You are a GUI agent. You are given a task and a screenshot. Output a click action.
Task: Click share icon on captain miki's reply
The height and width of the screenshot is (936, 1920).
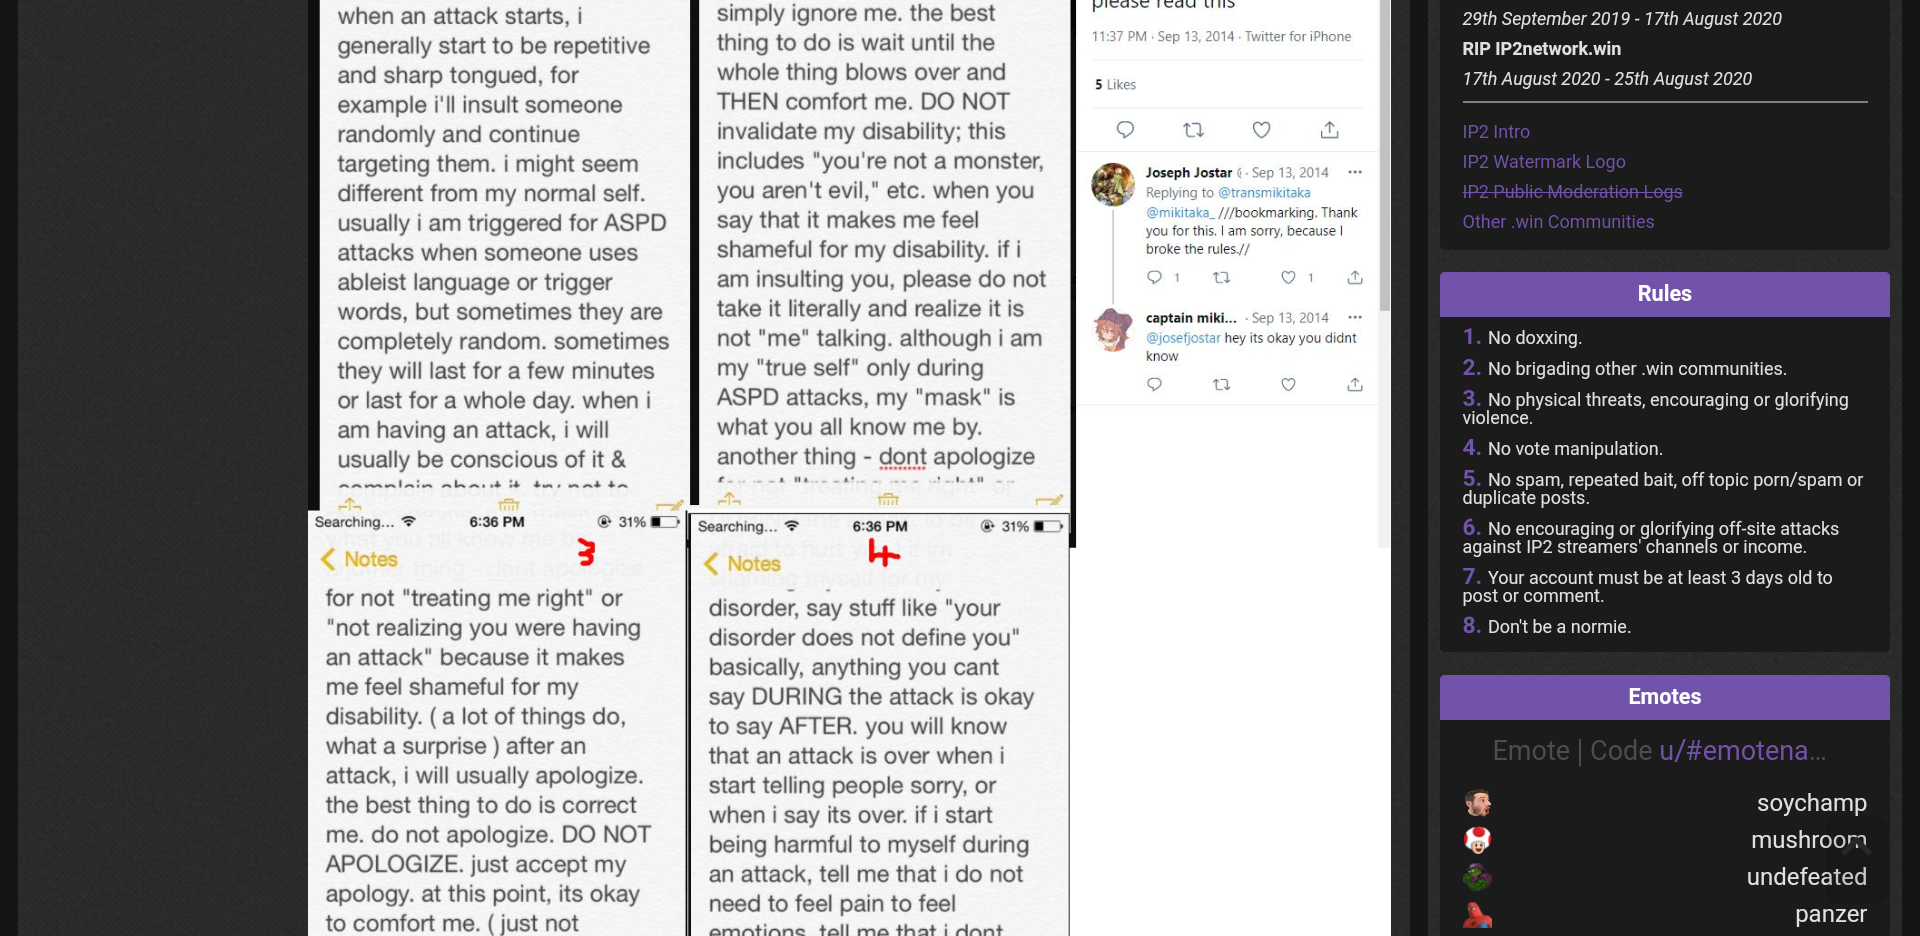[x=1355, y=384]
